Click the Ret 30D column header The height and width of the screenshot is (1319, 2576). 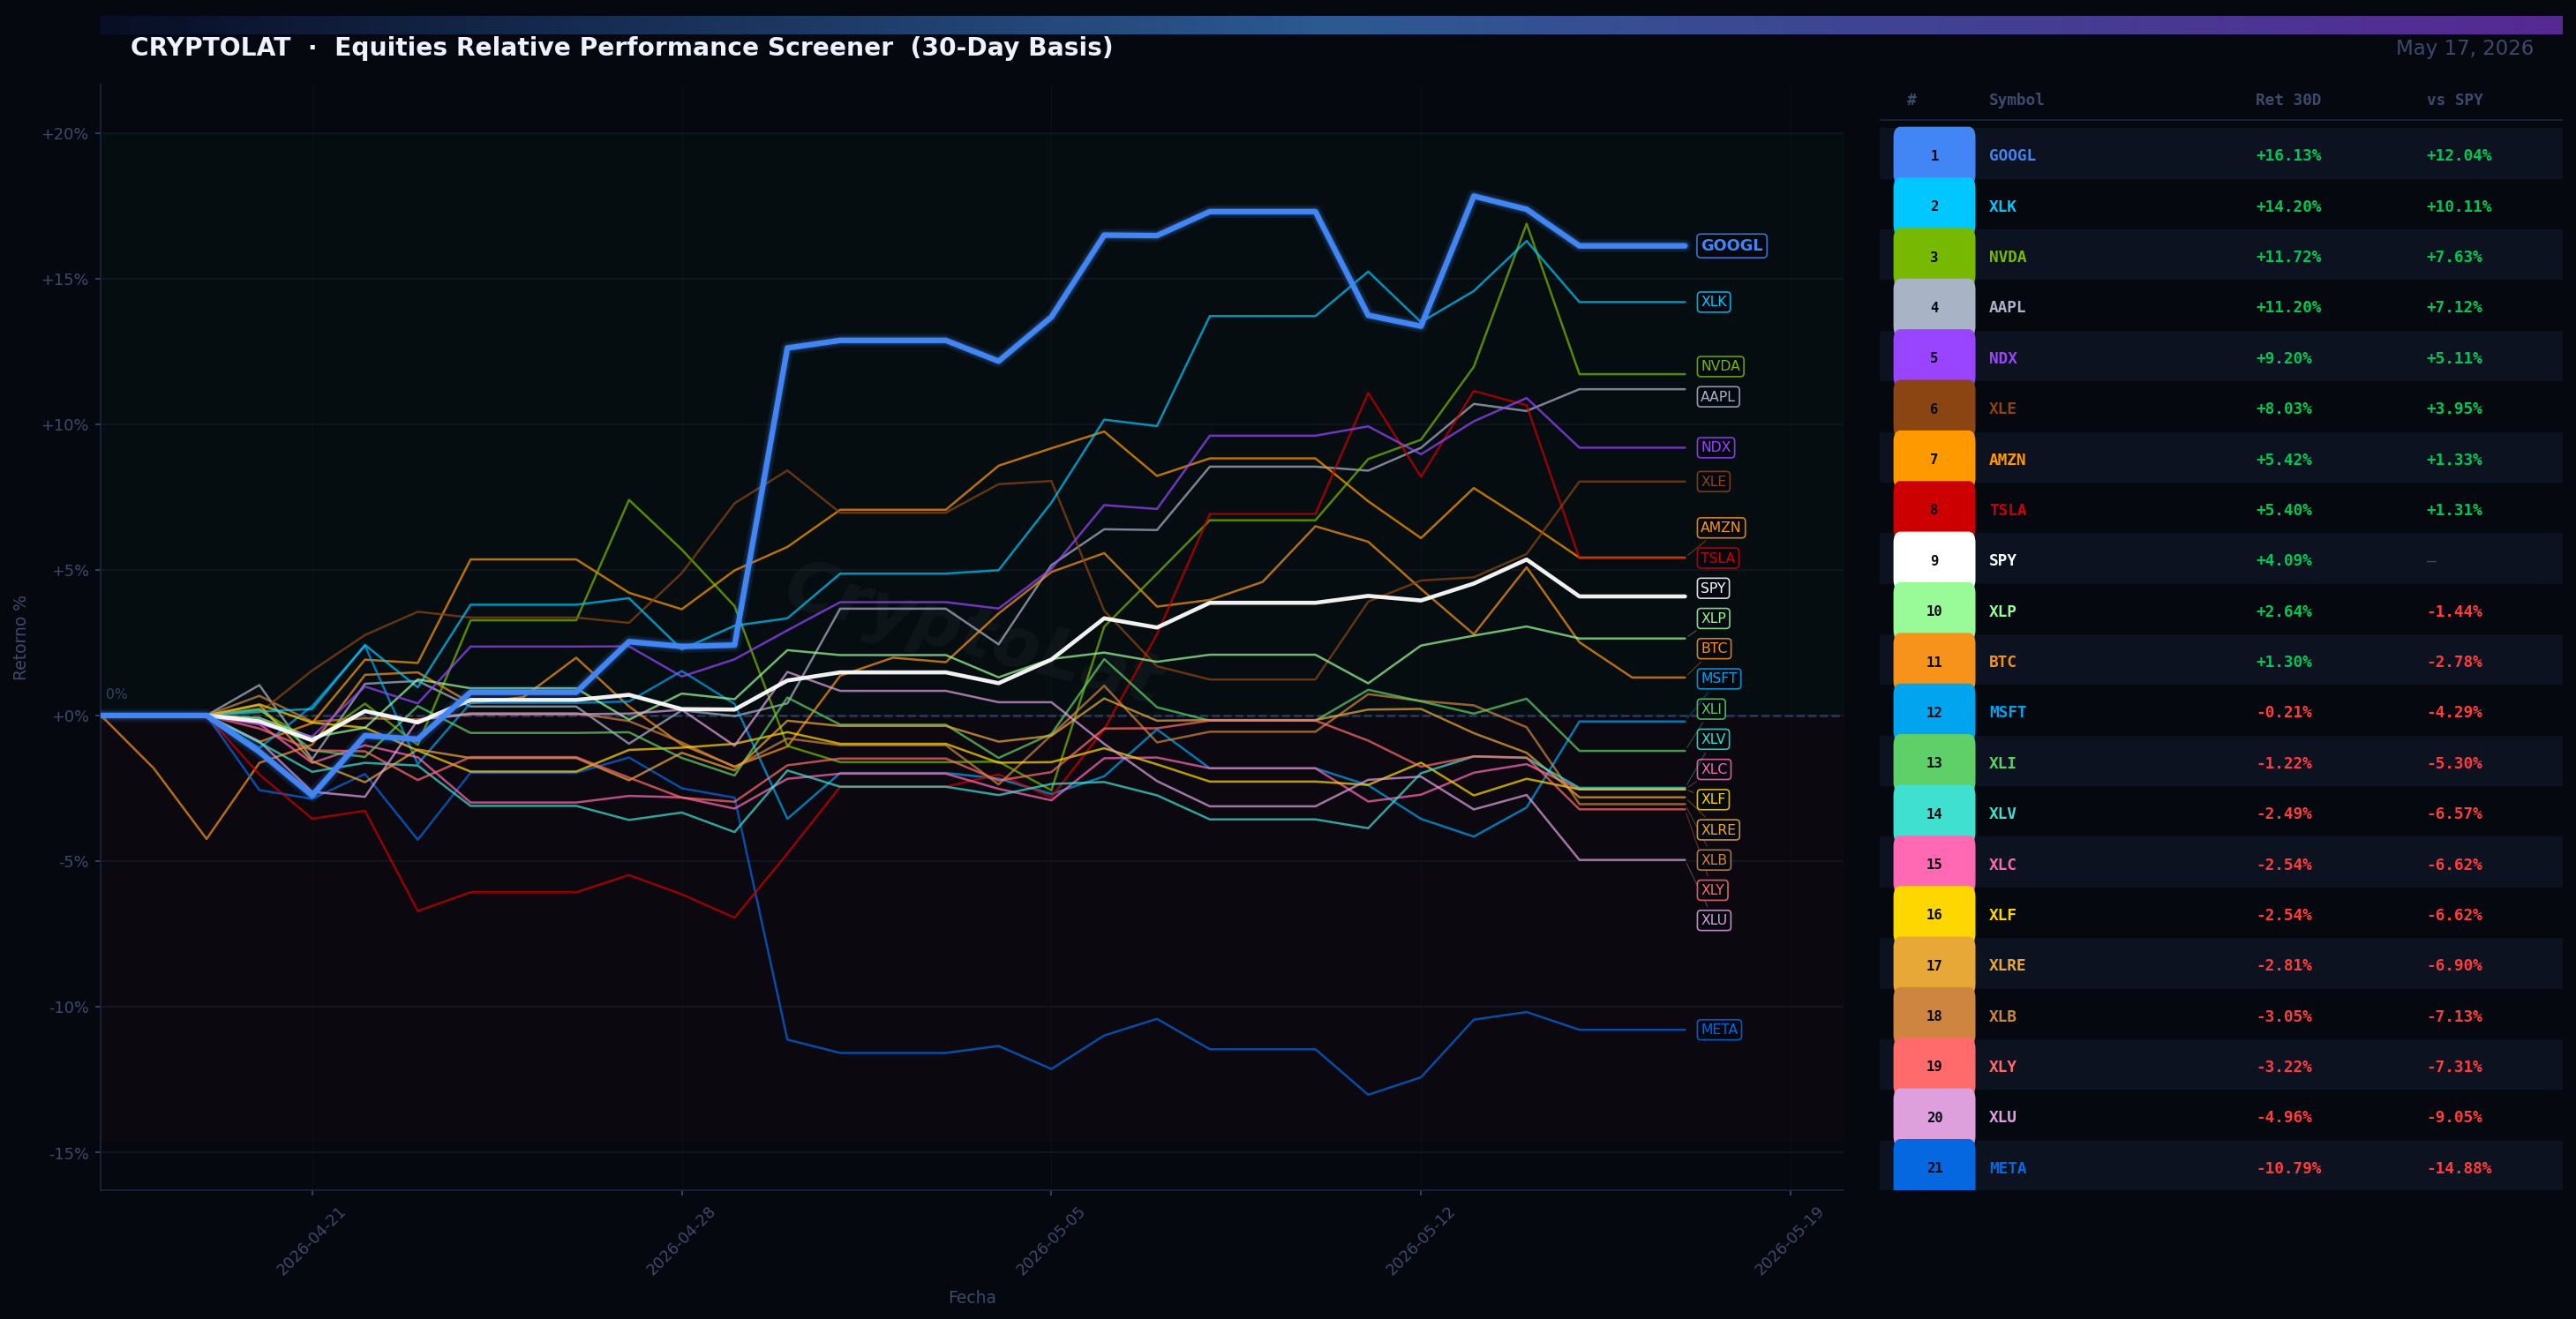2287,100
